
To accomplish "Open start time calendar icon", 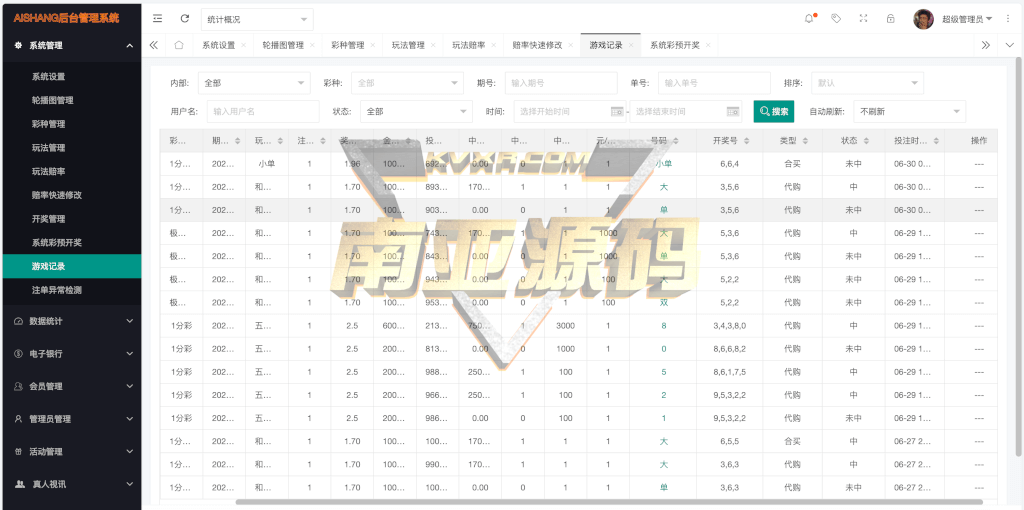I will coord(617,111).
